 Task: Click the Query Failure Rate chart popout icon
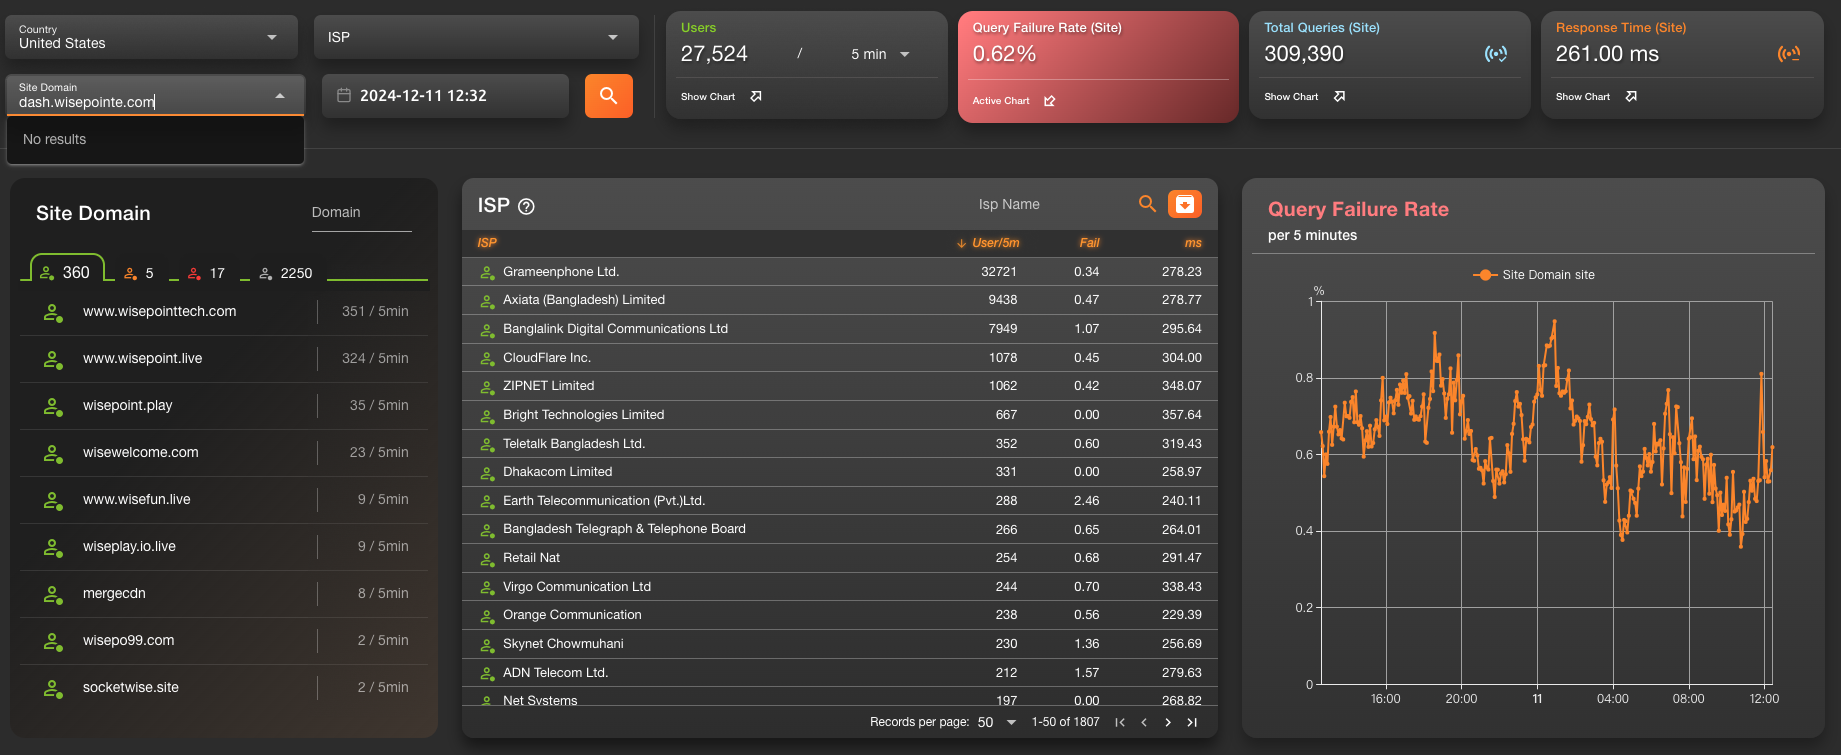pyautogui.click(x=1049, y=101)
